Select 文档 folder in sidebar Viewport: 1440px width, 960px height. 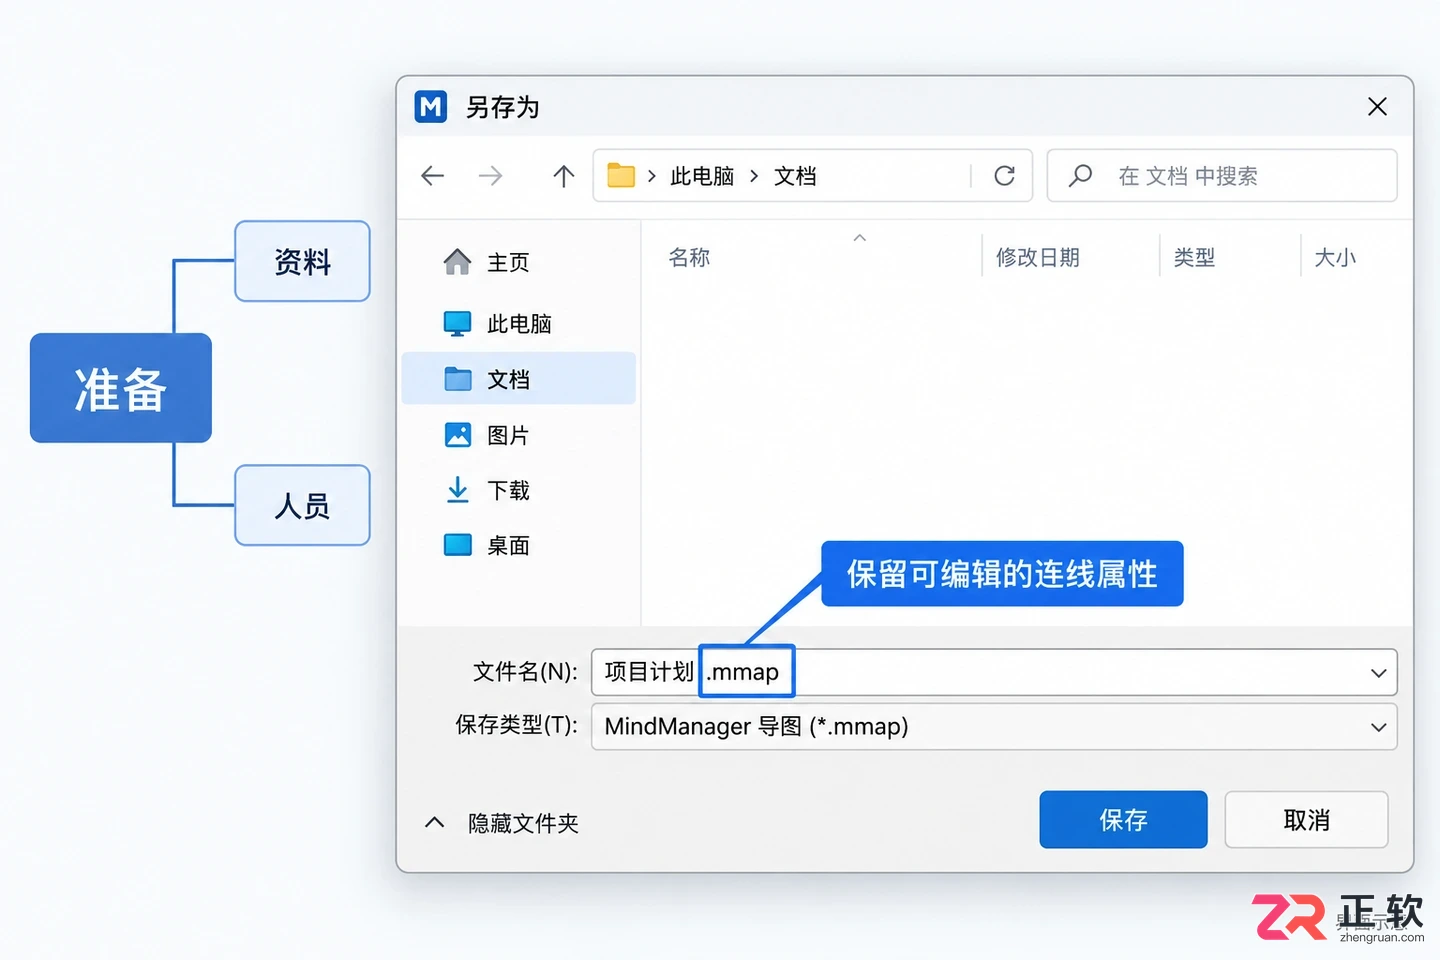[518, 378]
